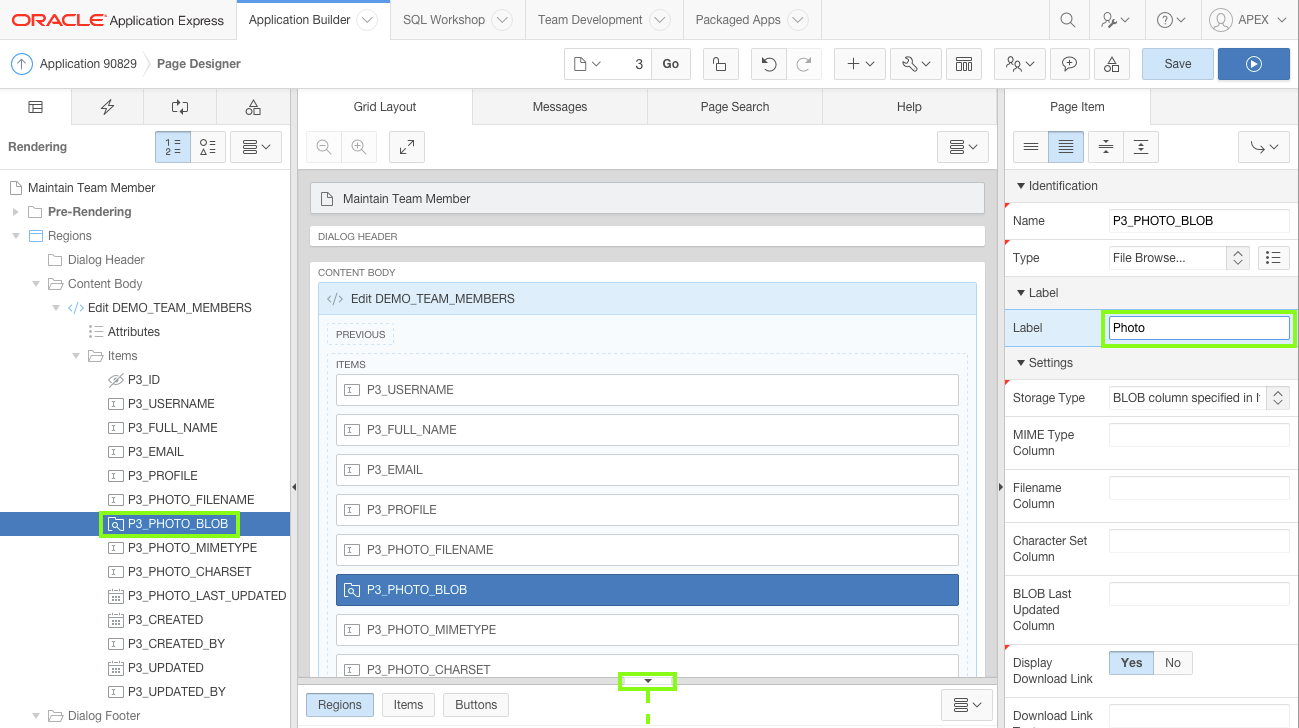Run the page with the play button
The image size is (1299, 728).
click(x=1254, y=64)
